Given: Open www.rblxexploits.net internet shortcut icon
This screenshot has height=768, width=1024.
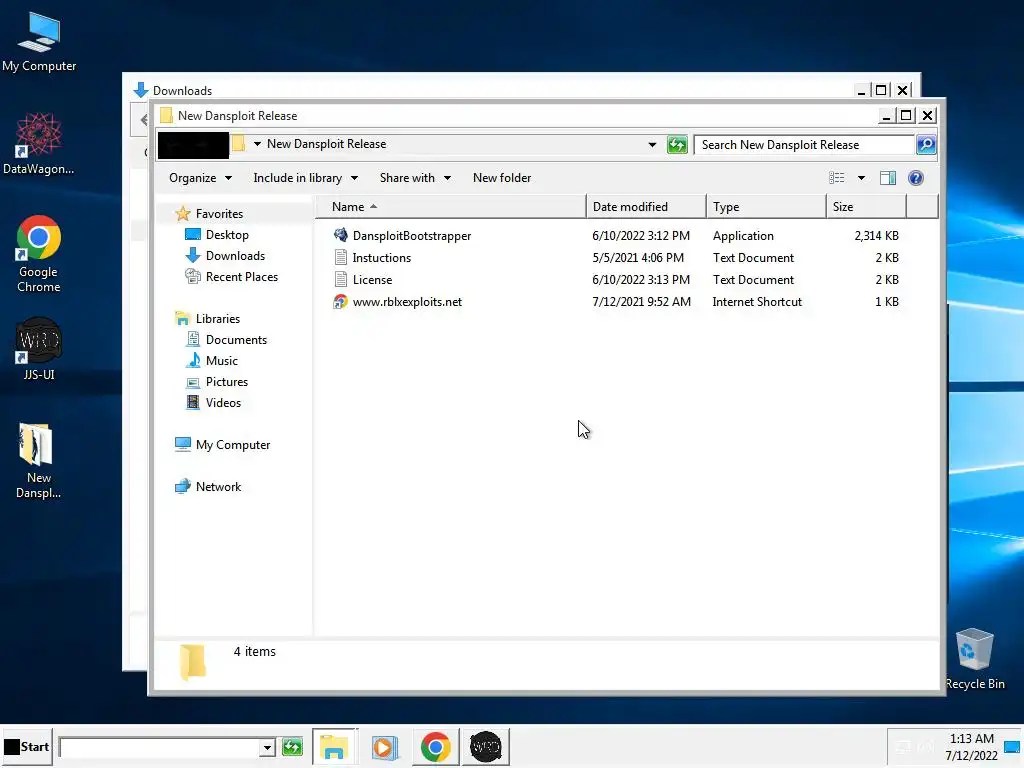Looking at the screenshot, I should [340, 302].
